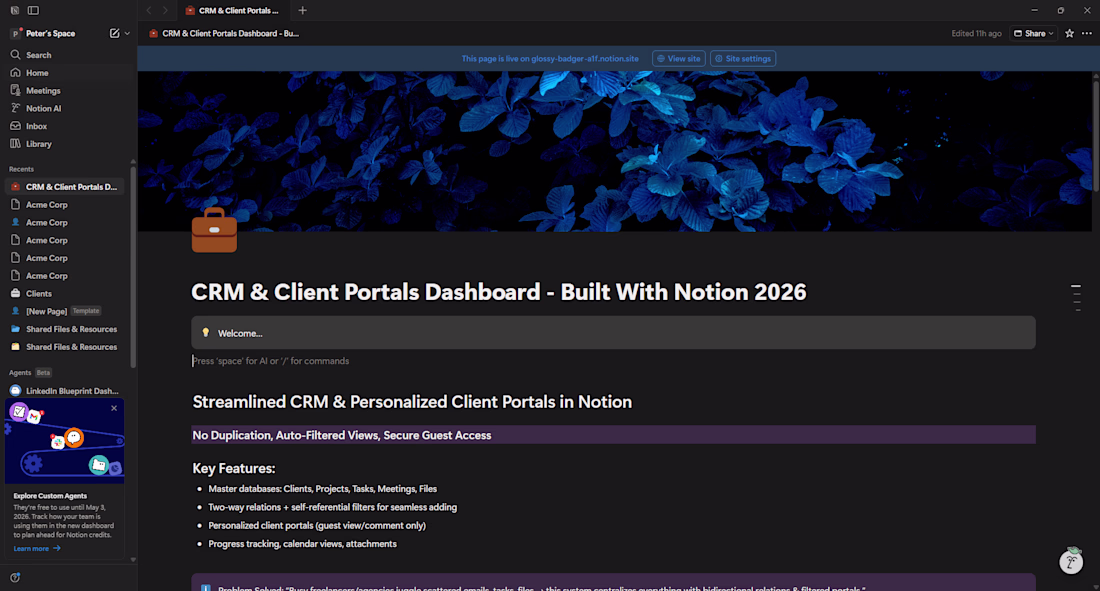
Task: Open the LinkedIn Blueprint Dash agent
Action: click(x=65, y=391)
